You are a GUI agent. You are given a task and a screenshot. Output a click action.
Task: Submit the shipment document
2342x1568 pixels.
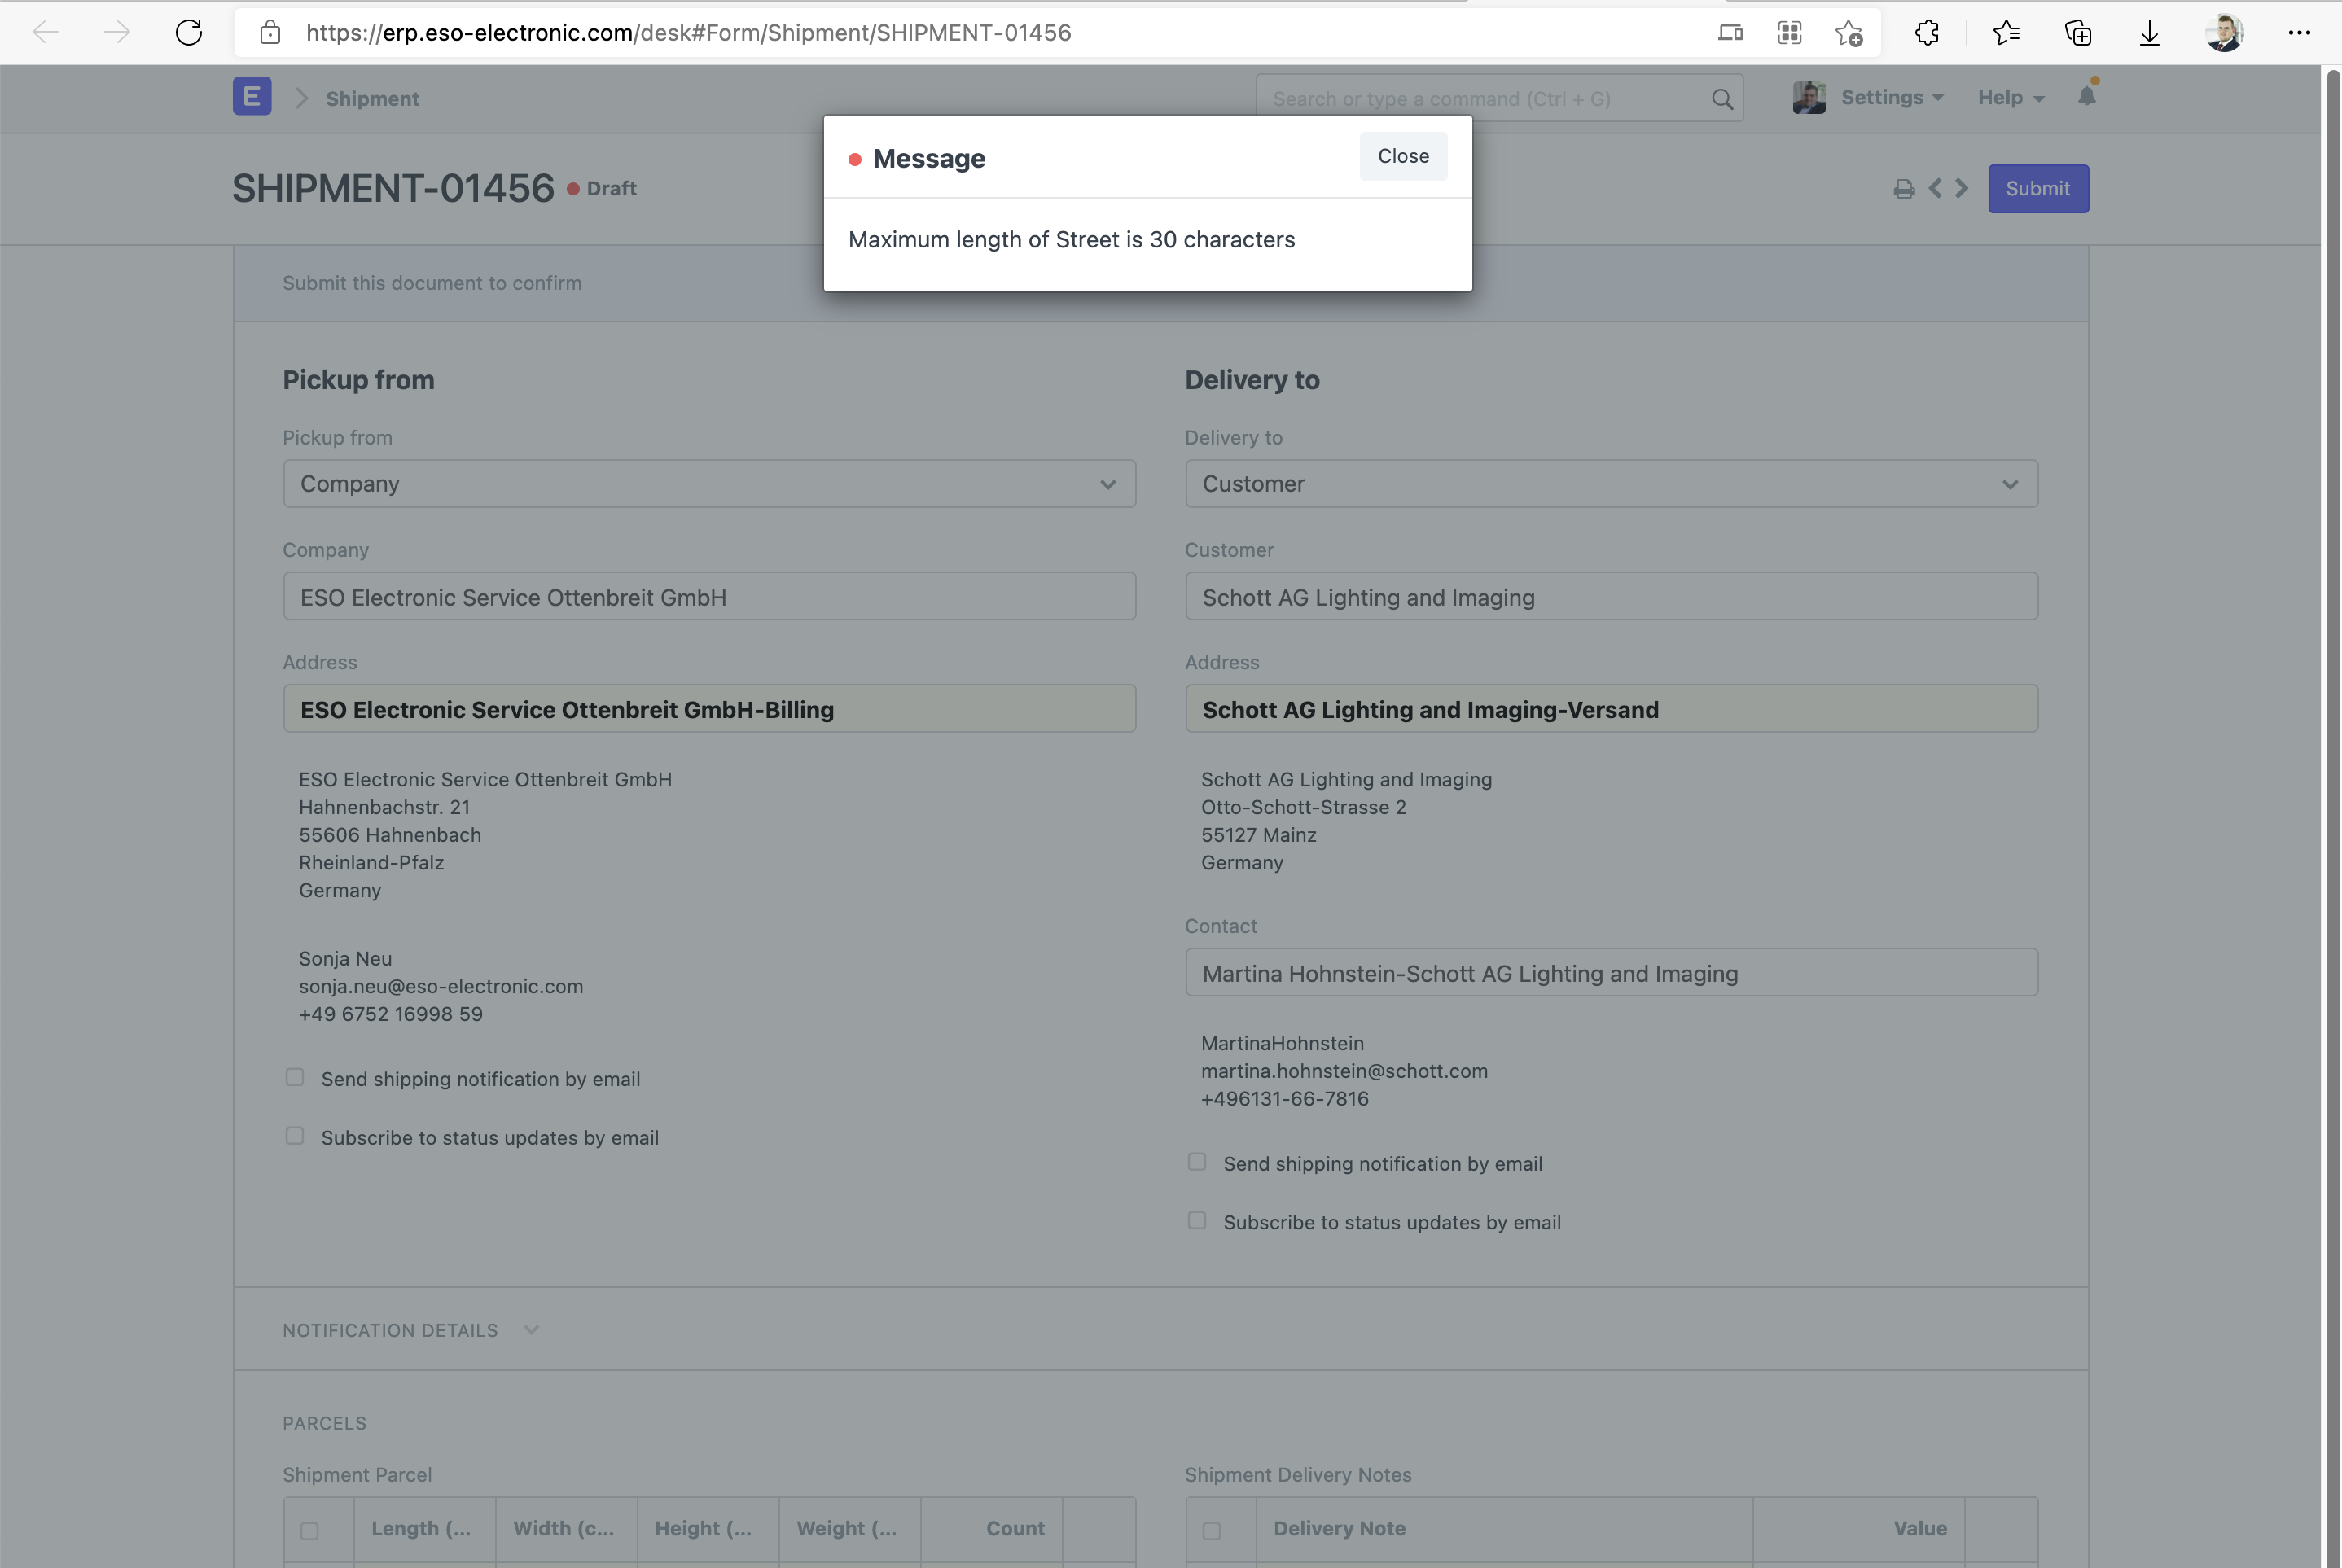[2038, 188]
